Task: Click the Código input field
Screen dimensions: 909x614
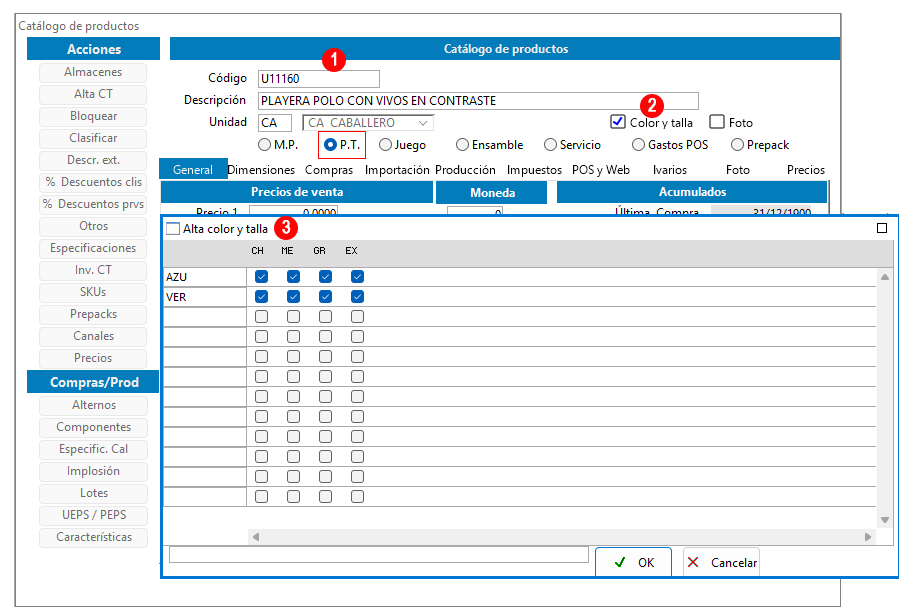Action: [x=318, y=79]
